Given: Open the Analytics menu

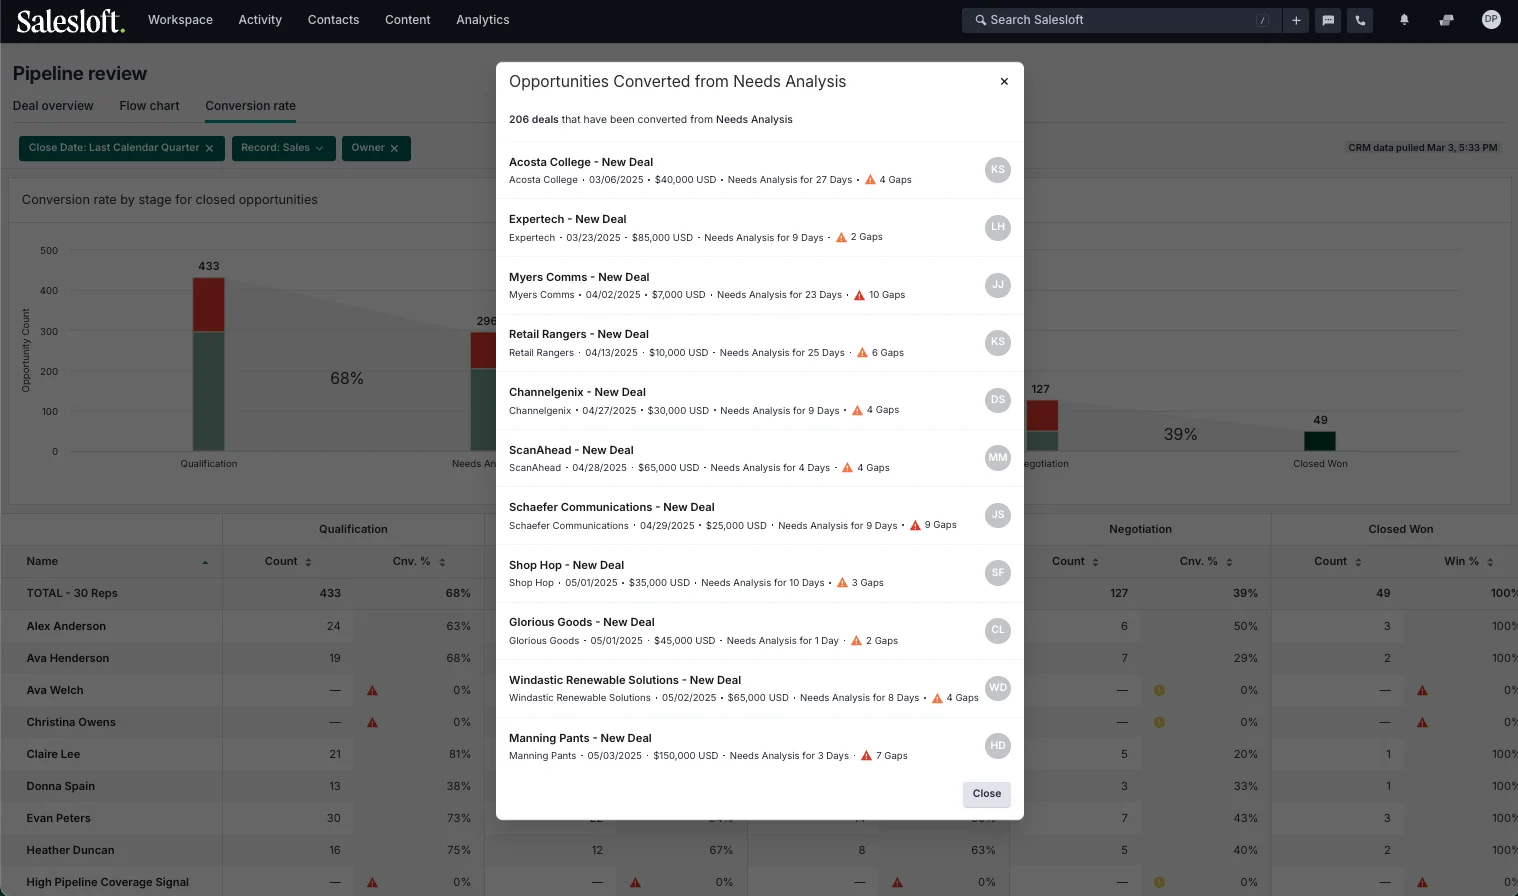Looking at the screenshot, I should (483, 20).
